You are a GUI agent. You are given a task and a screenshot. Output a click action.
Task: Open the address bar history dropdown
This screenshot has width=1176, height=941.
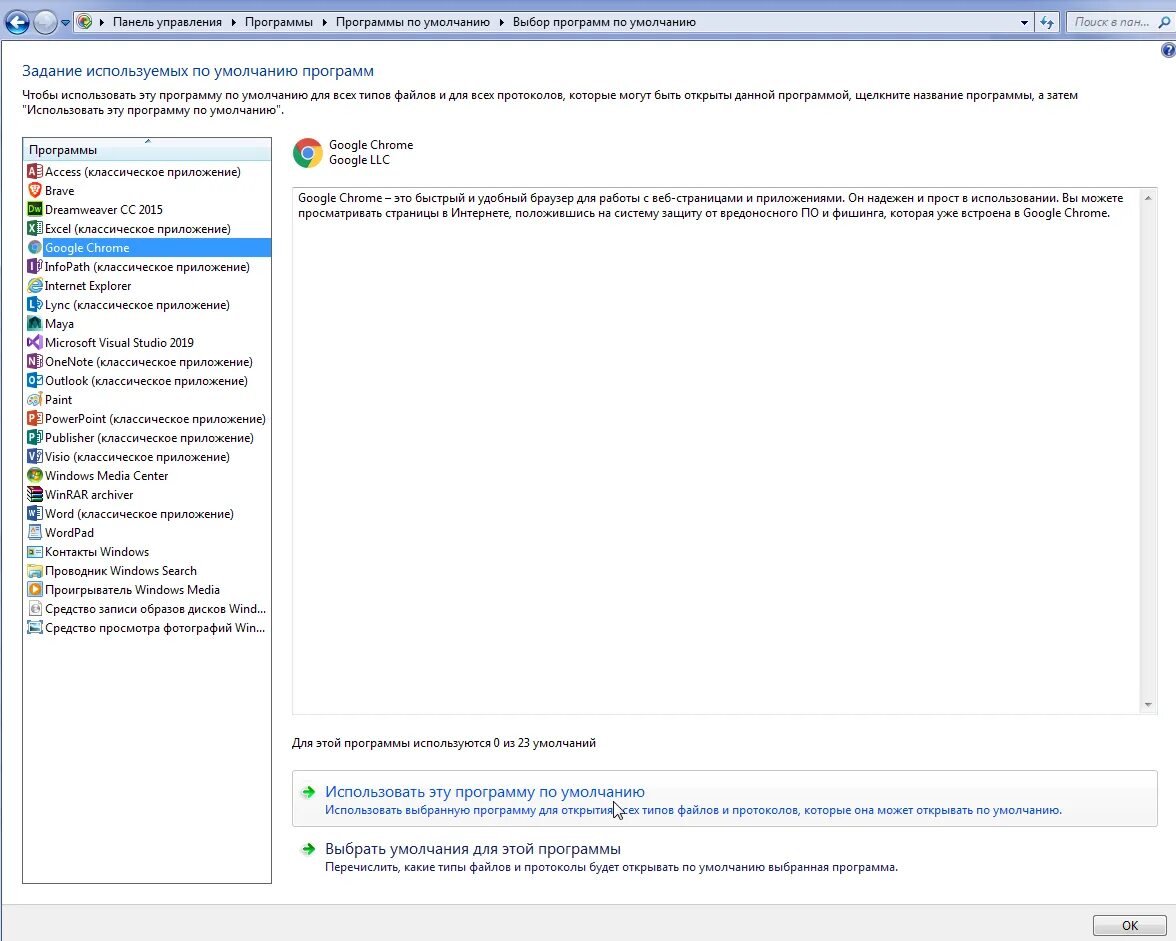pos(1024,22)
